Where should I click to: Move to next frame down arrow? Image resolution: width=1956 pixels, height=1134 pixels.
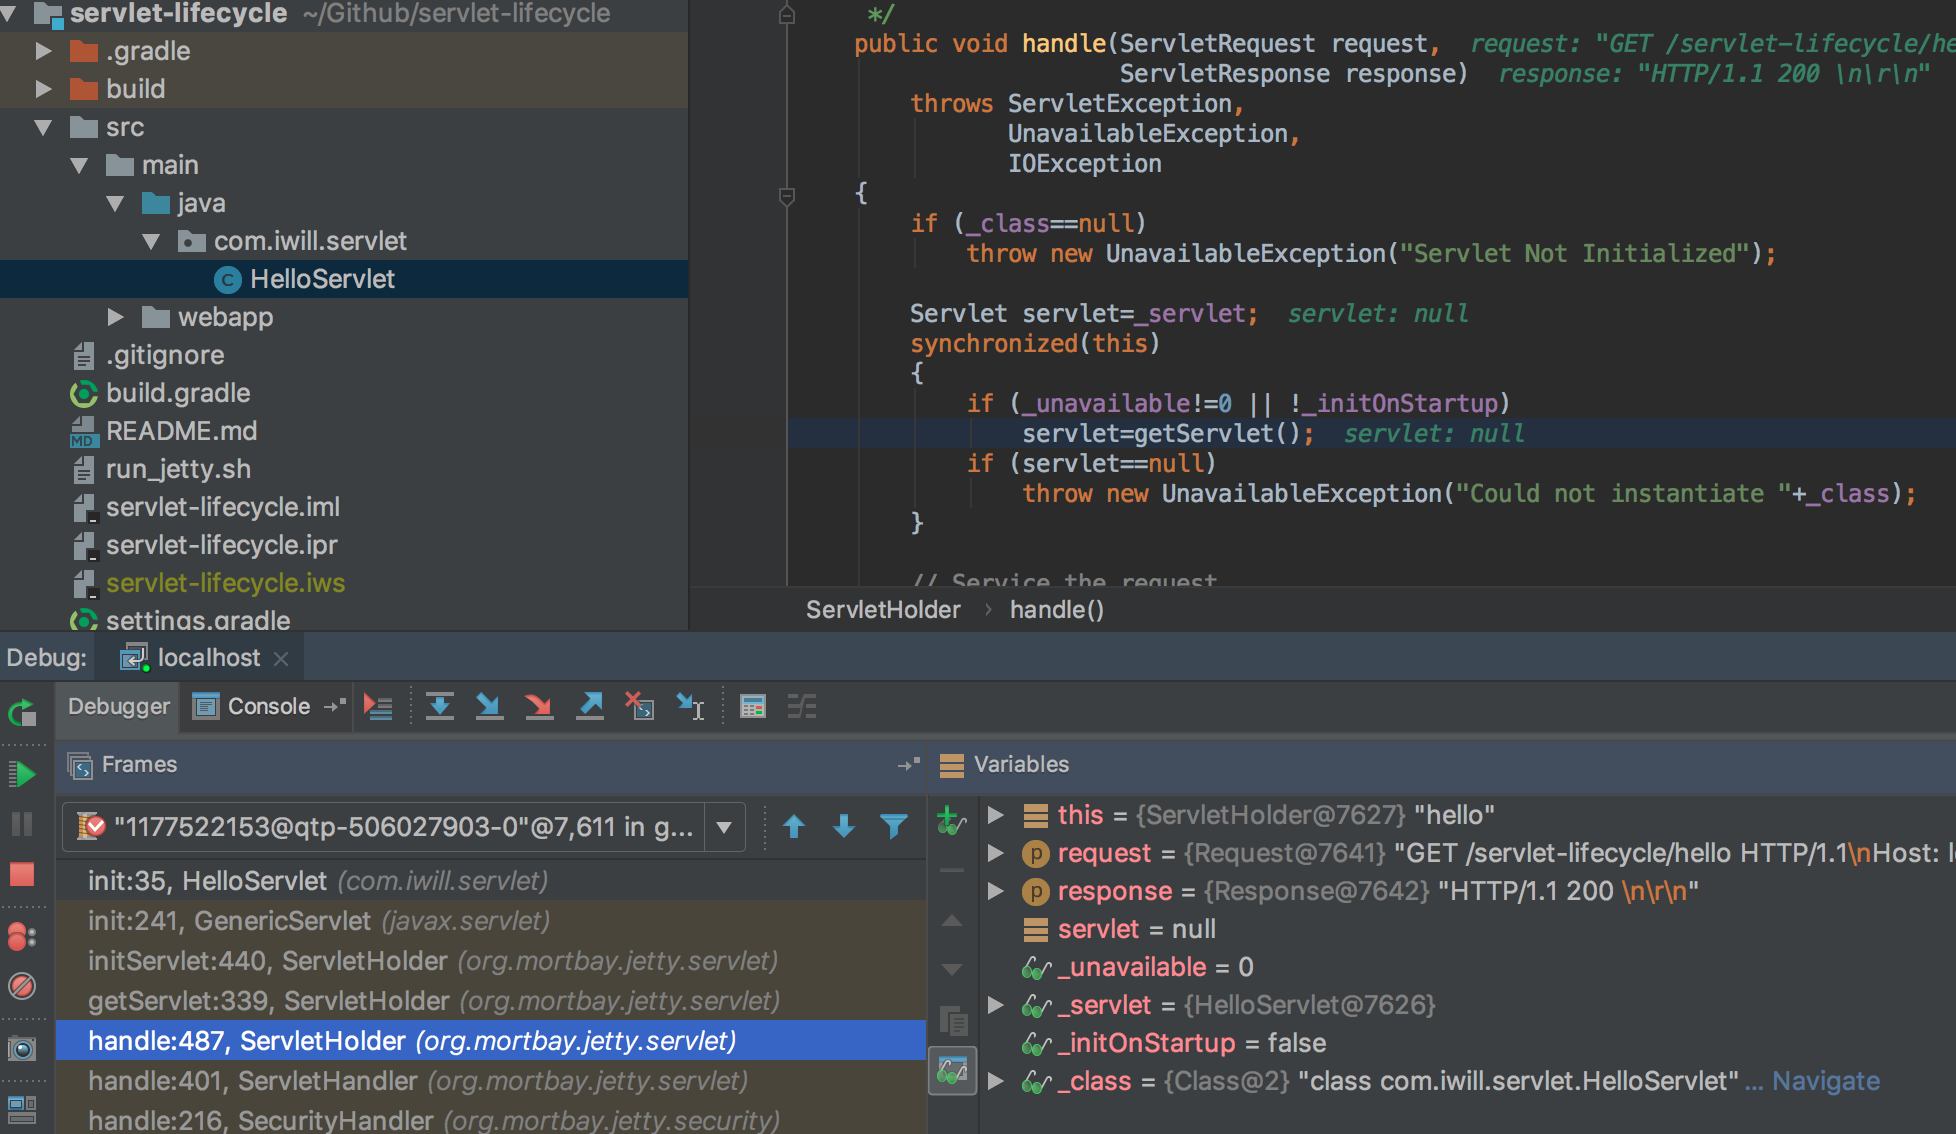[844, 827]
